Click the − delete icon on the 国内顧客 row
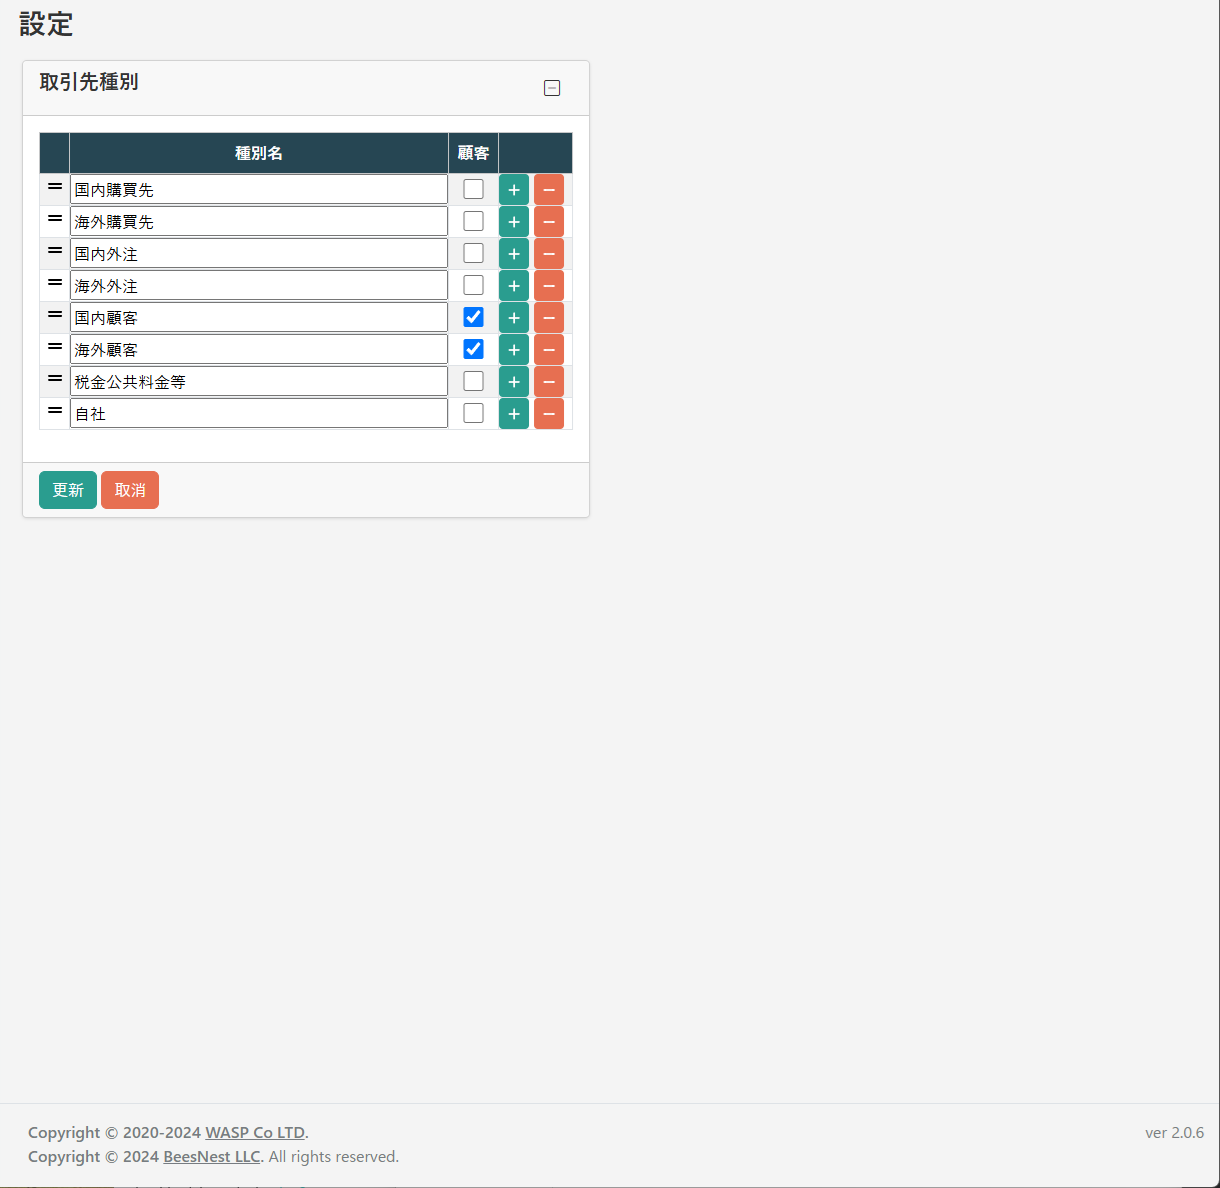Viewport: 1220px width, 1188px height. (x=548, y=317)
